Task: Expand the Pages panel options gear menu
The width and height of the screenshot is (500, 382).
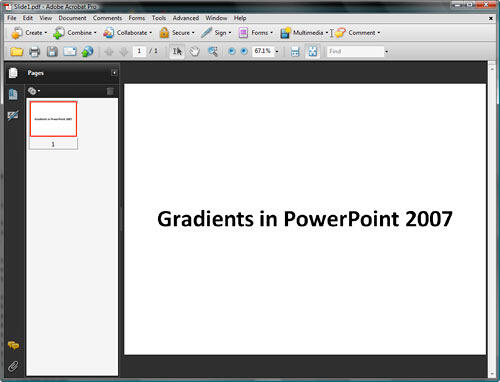Action: [34, 91]
